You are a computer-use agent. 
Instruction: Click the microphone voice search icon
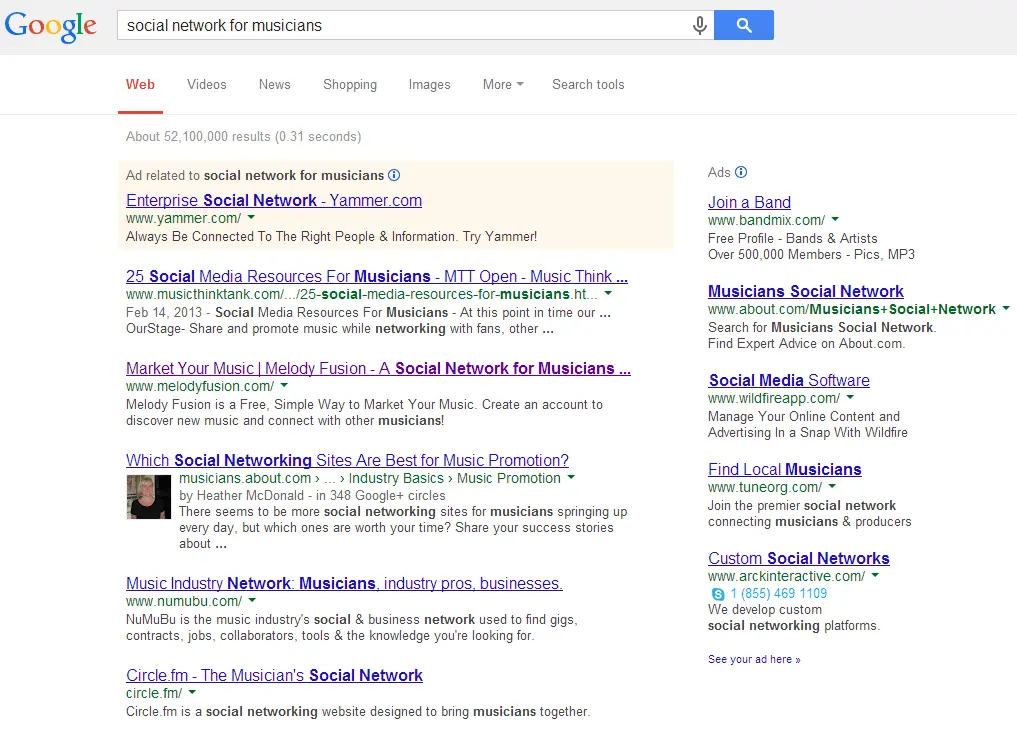(700, 26)
